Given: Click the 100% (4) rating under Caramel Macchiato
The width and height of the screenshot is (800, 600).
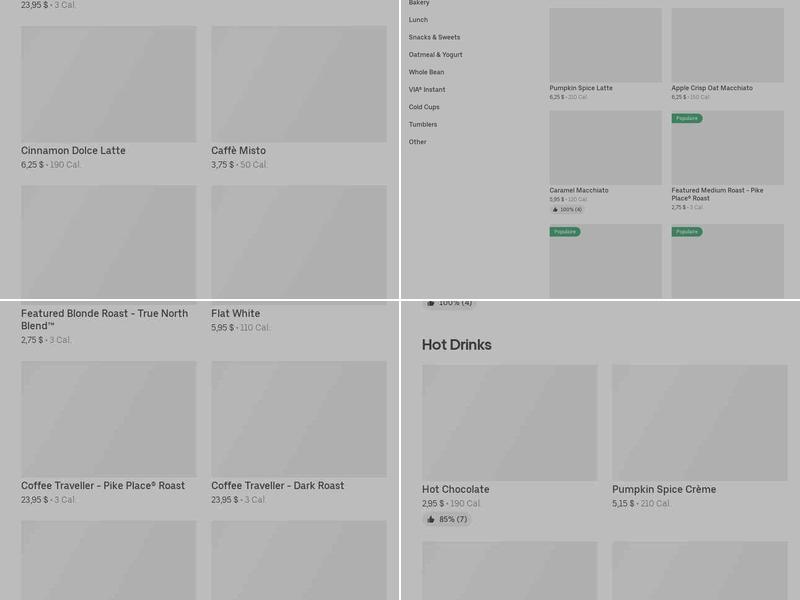Looking at the screenshot, I should tap(567, 210).
